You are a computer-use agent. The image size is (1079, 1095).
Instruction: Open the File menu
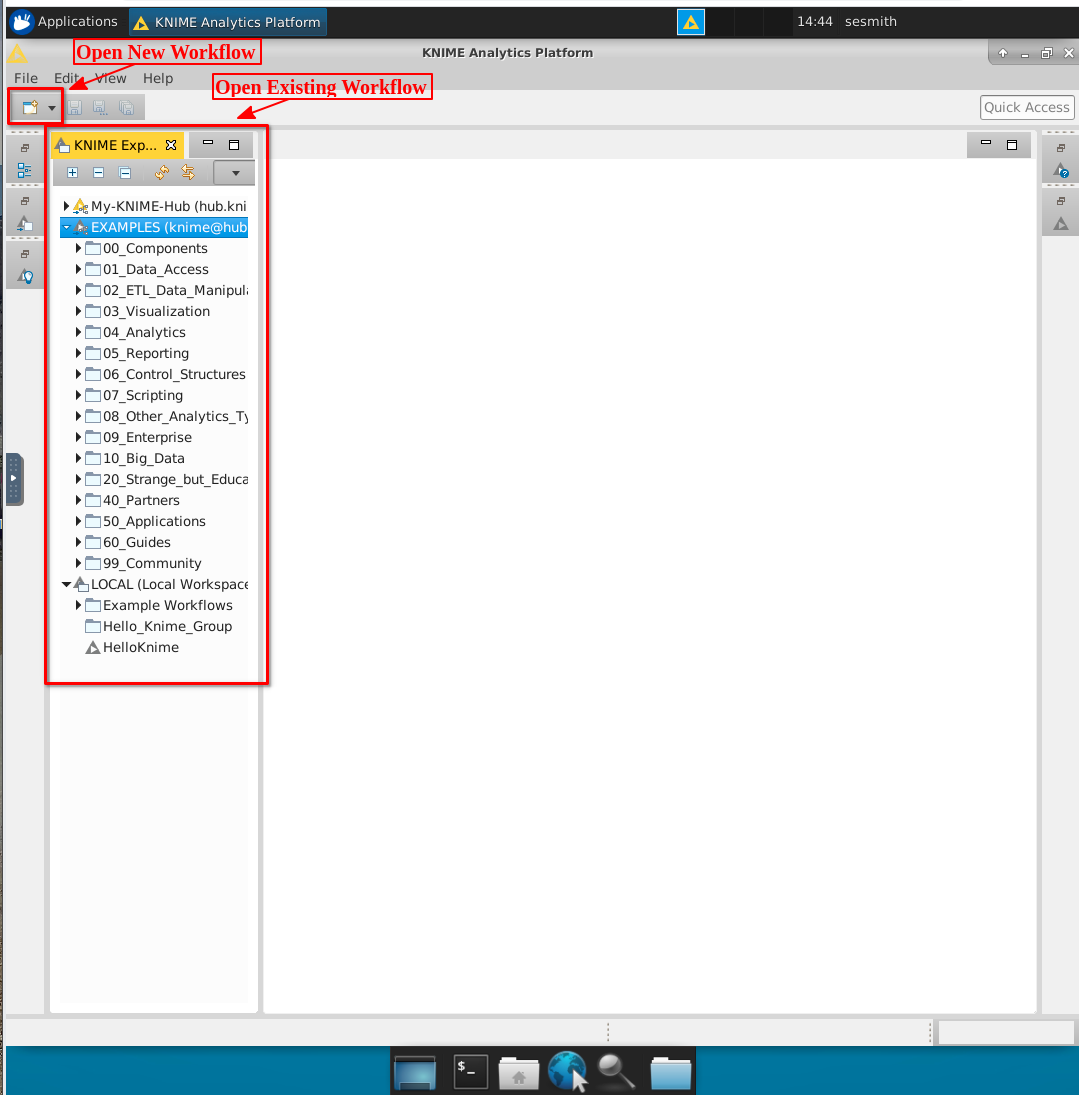point(26,78)
